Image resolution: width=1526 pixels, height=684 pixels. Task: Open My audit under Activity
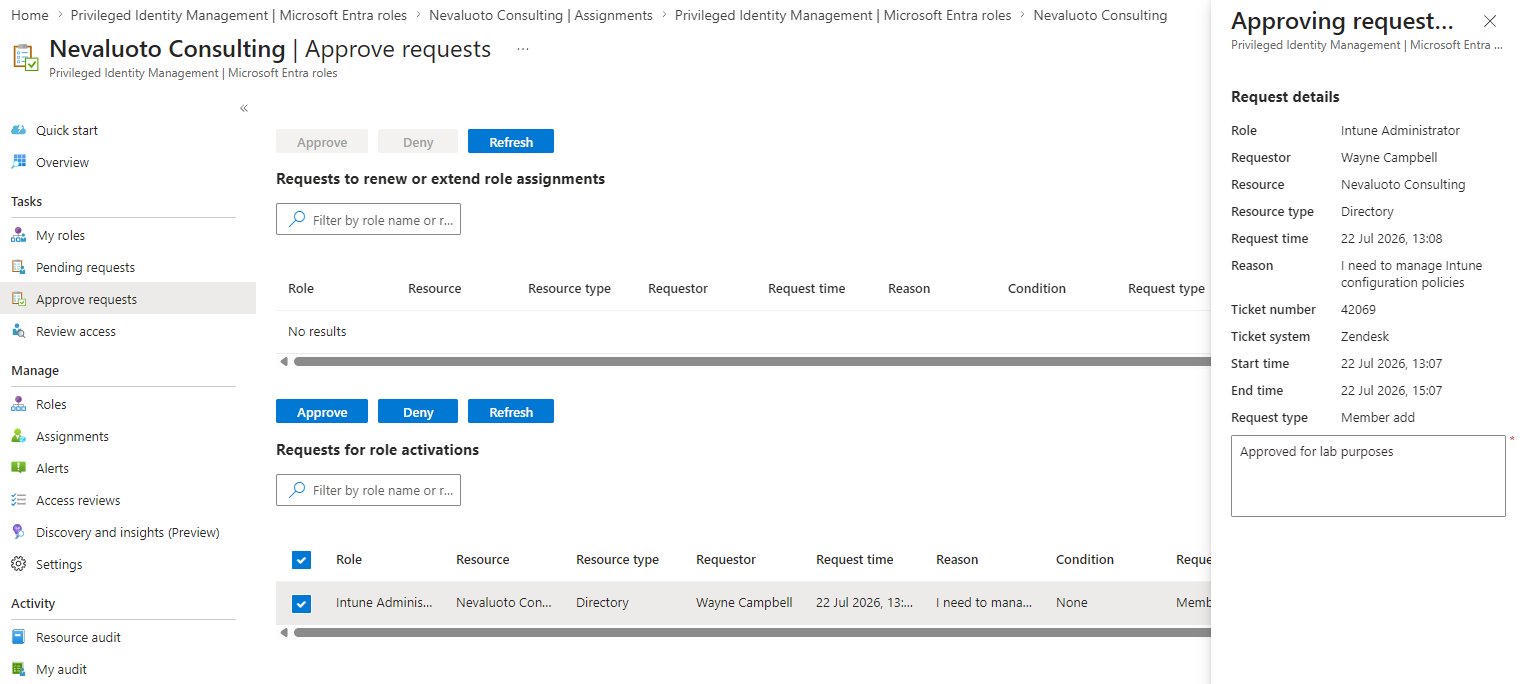tap(61, 669)
